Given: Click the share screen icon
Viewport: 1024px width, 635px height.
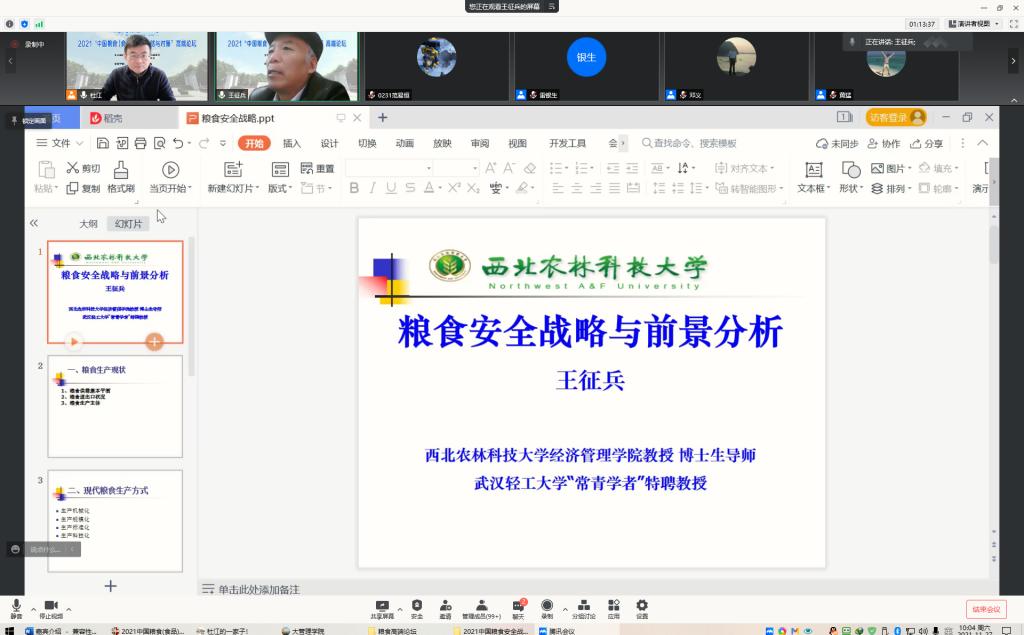Looking at the screenshot, I should pos(381,606).
